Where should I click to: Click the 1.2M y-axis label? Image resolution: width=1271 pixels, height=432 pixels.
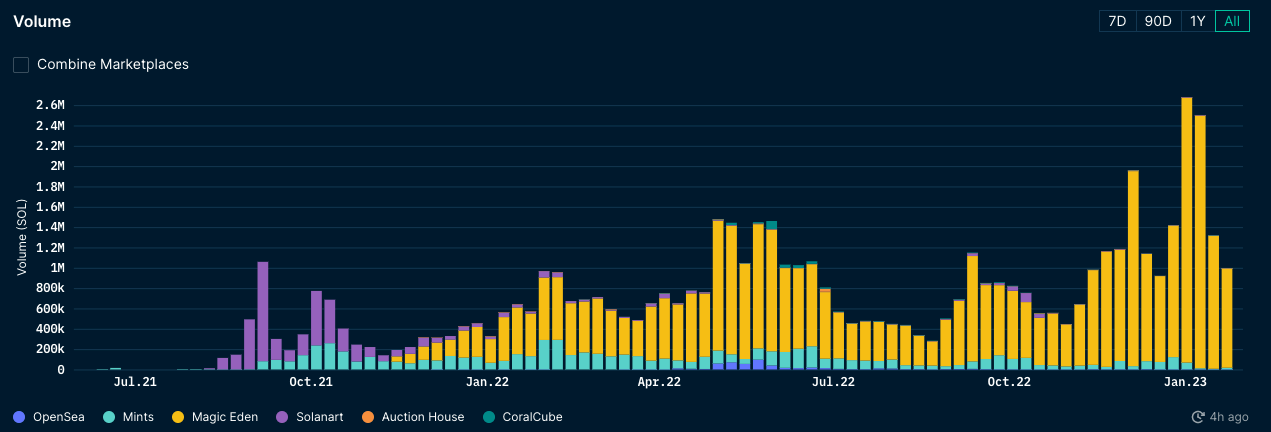50,248
